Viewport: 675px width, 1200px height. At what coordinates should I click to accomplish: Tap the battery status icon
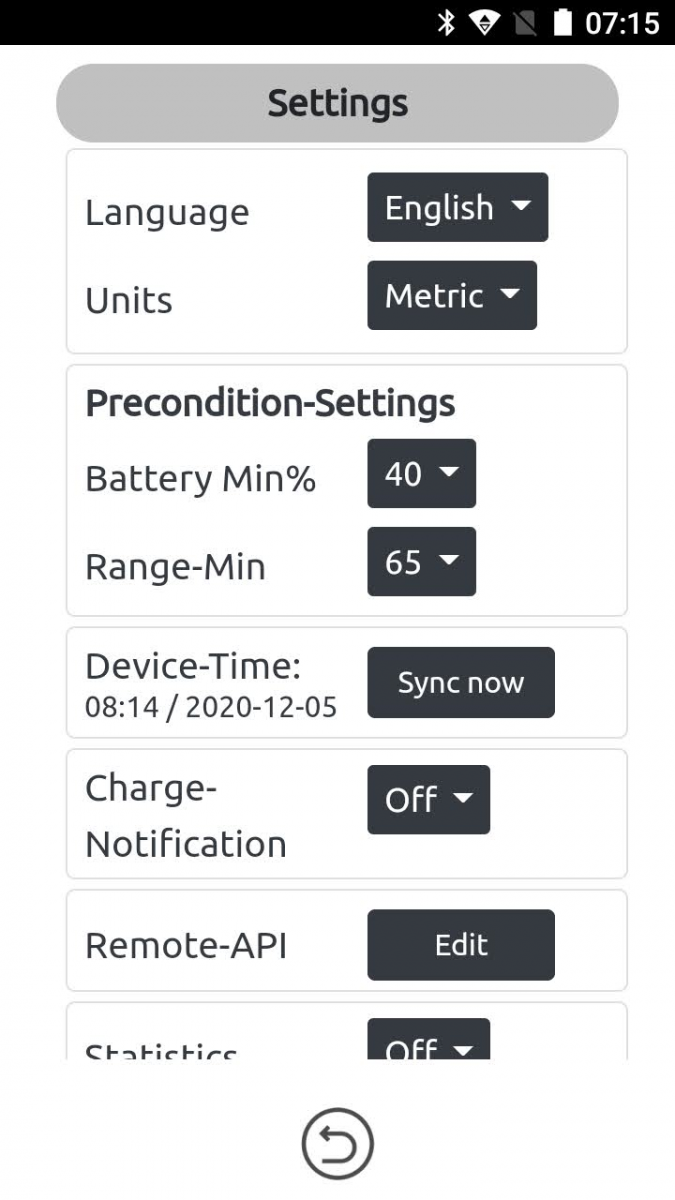561,23
